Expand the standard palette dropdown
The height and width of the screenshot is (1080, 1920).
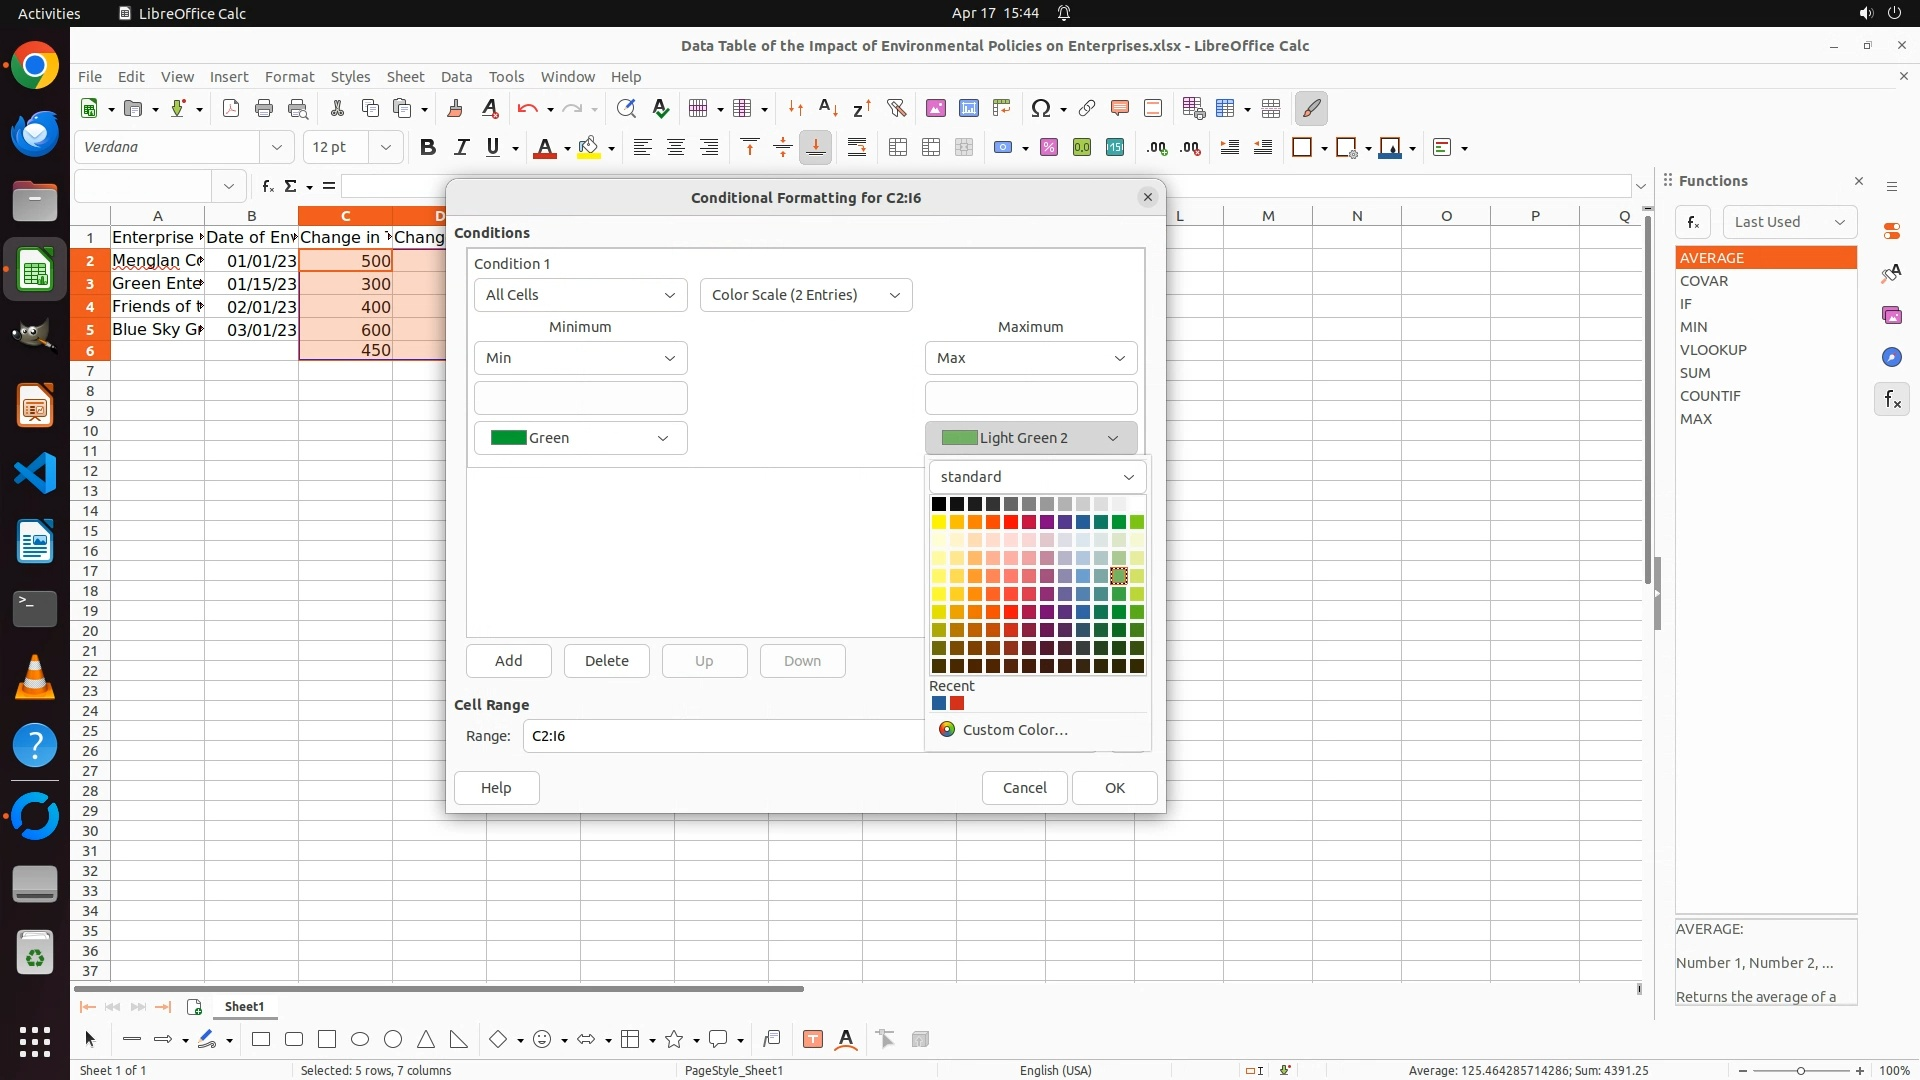[x=1037, y=477]
